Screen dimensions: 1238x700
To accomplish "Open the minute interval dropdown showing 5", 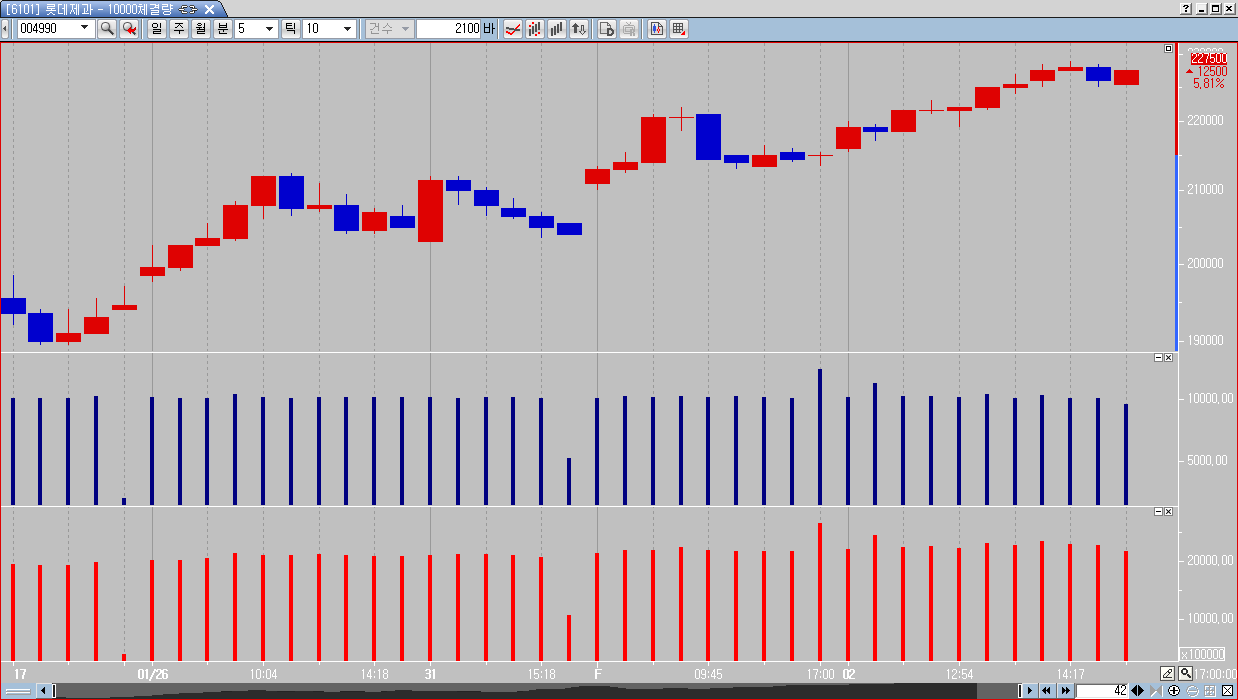I will (x=269, y=29).
